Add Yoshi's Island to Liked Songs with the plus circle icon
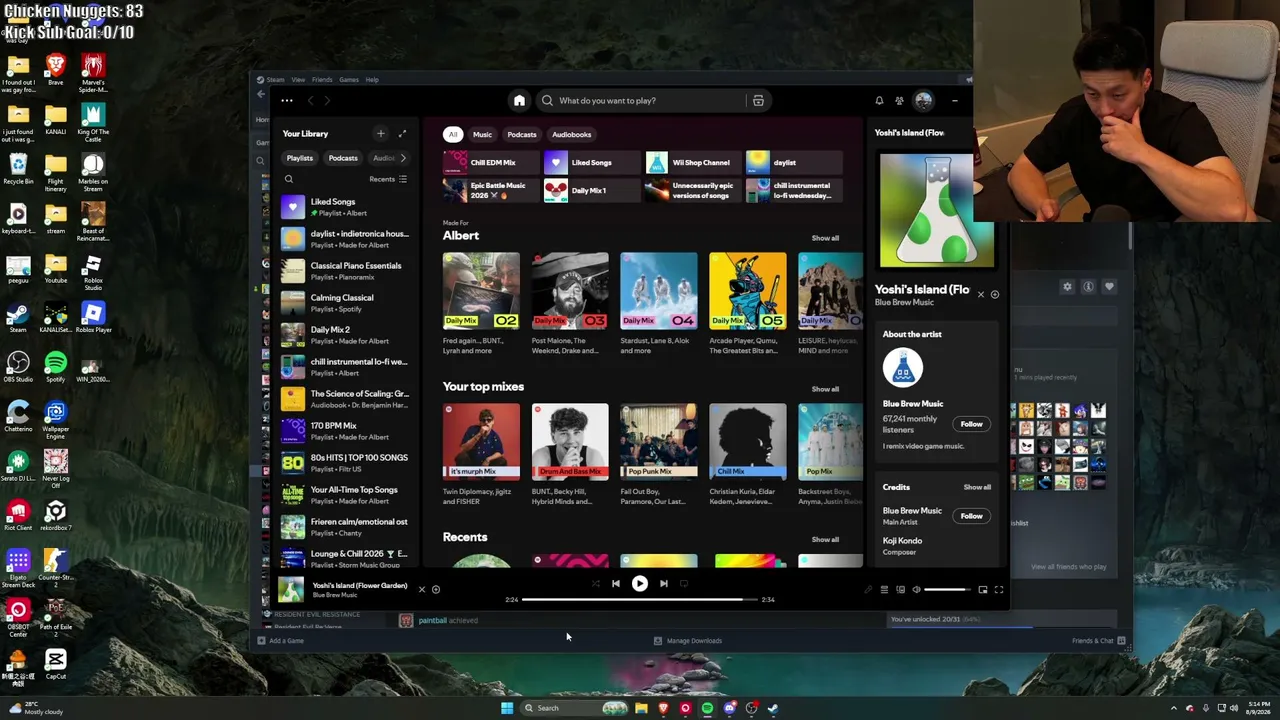Image resolution: width=1280 pixels, height=720 pixels. 435,589
